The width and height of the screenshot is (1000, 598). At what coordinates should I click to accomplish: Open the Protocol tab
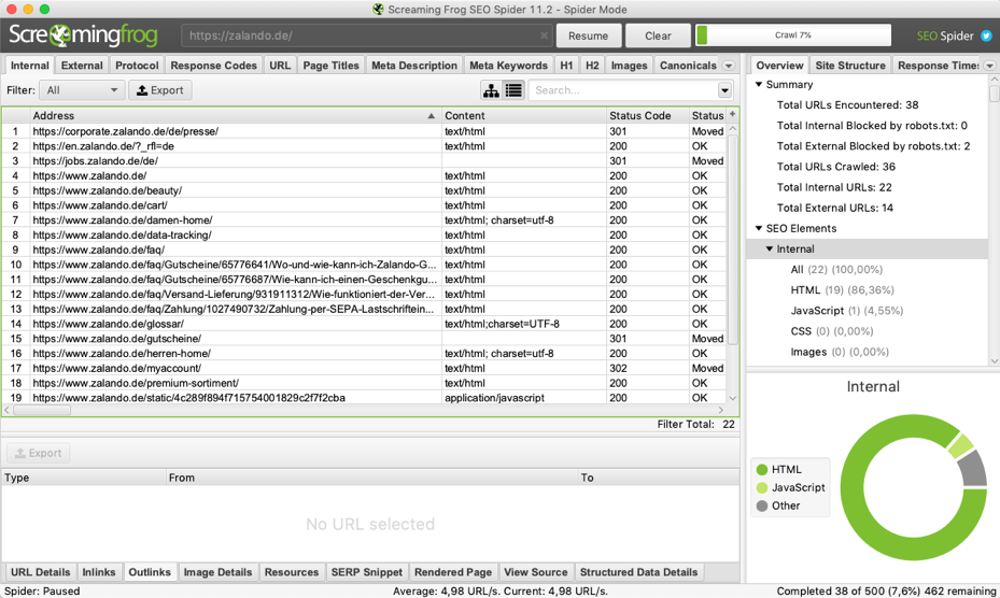click(x=136, y=66)
